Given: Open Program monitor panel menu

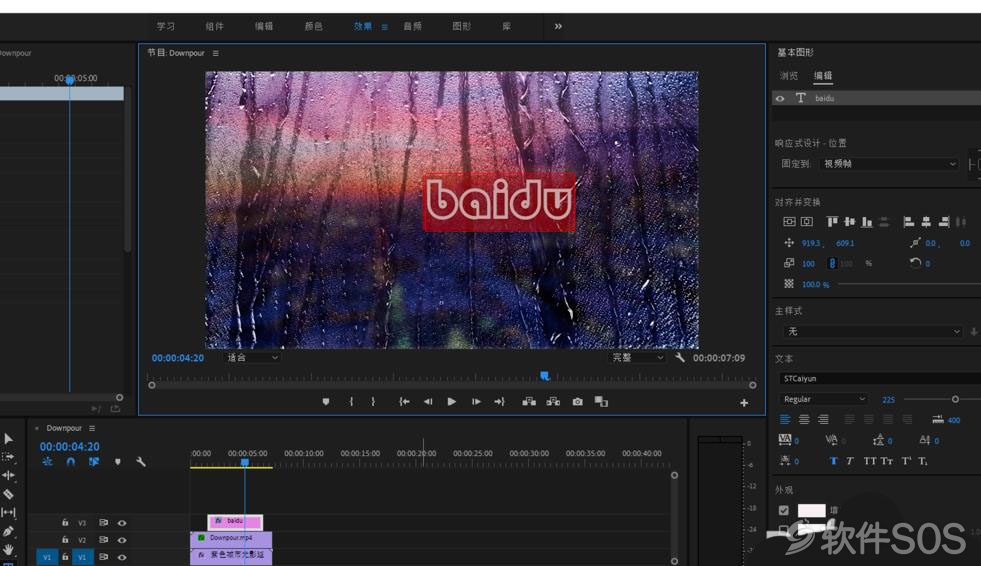Looking at the screenshot, I should coord(216,53).
